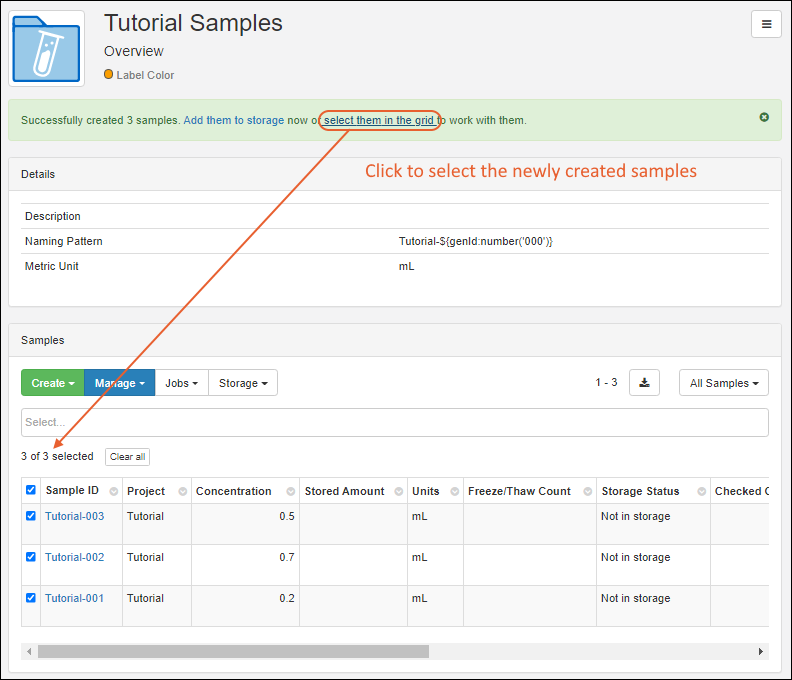
Task: Click the download export icon button
Action: click(644, 383)
